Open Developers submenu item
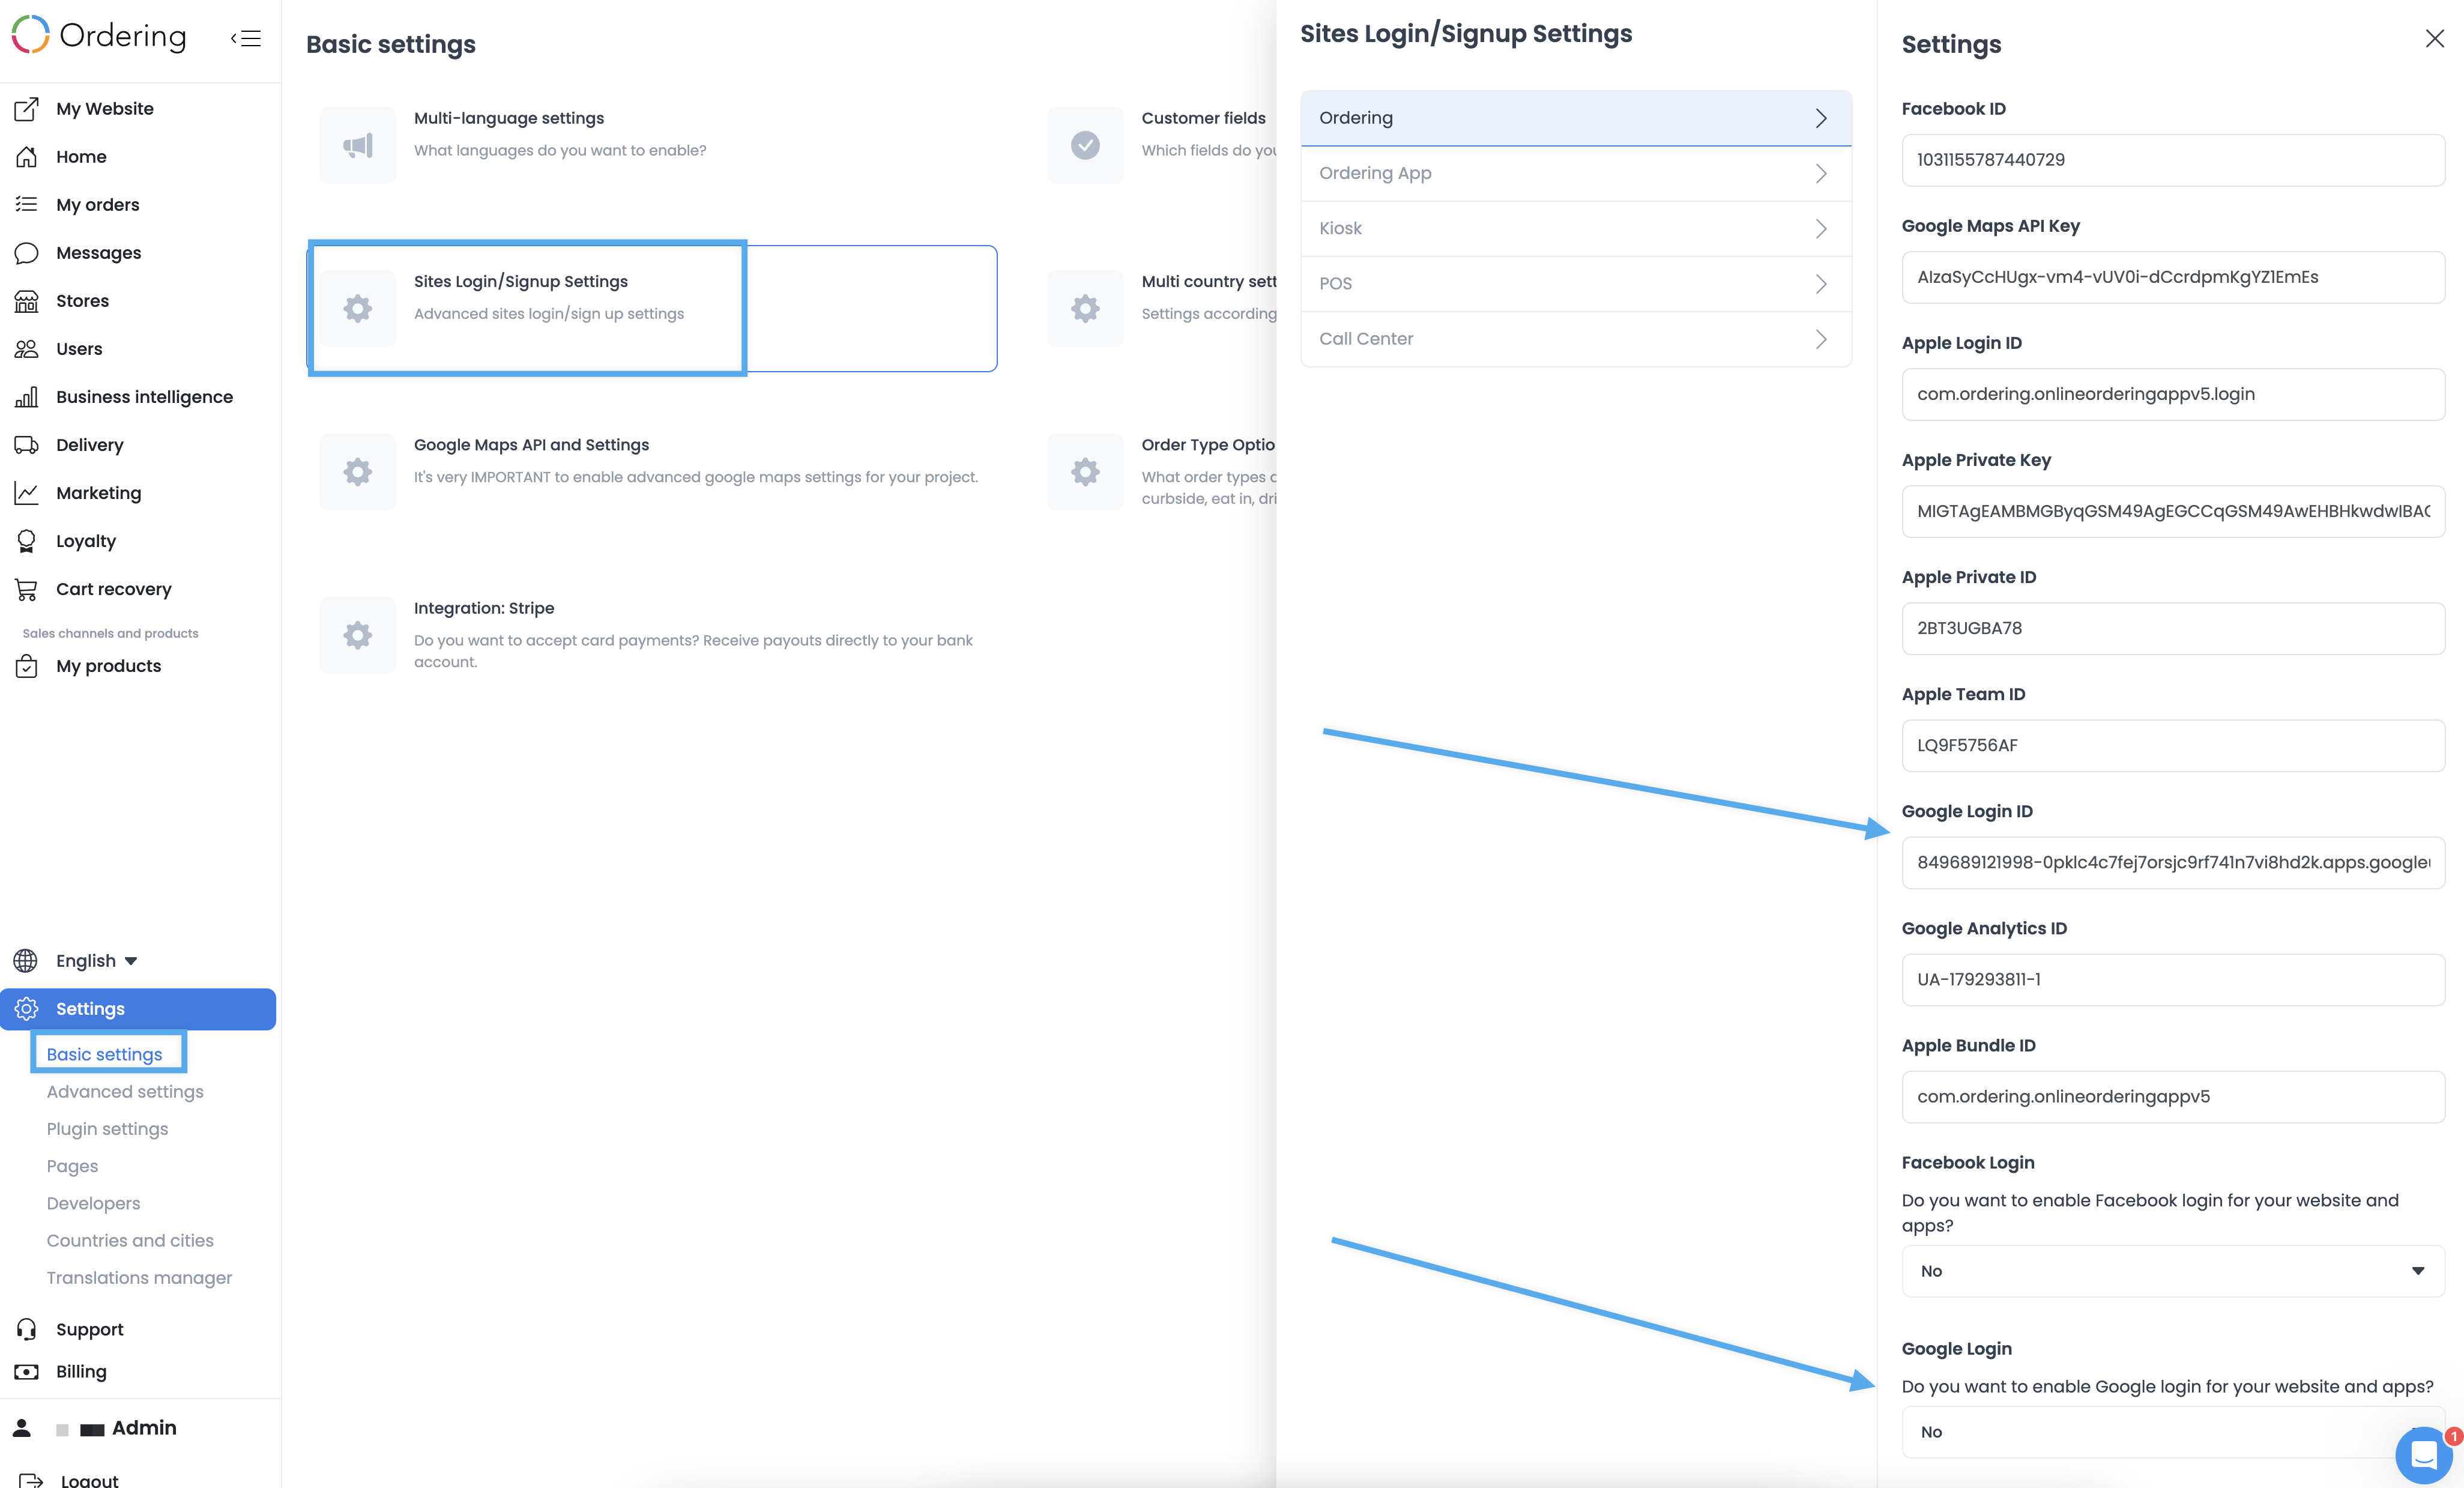The image size is (2464, 1488). point(93,1203)
